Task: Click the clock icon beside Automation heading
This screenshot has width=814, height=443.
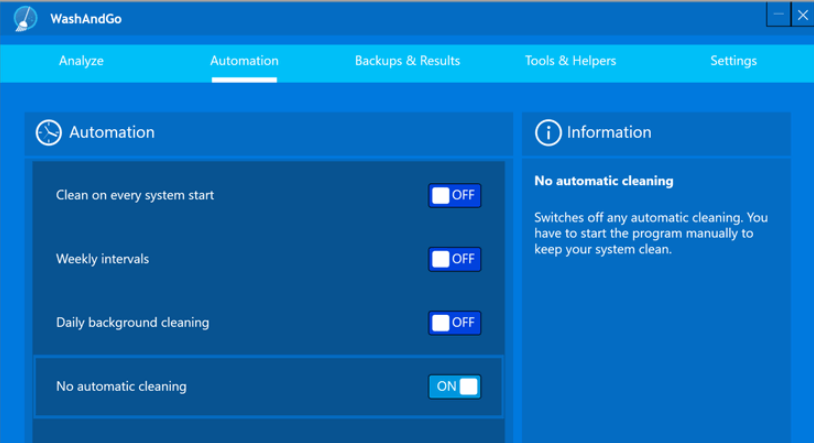Action: tap(48, 132)
